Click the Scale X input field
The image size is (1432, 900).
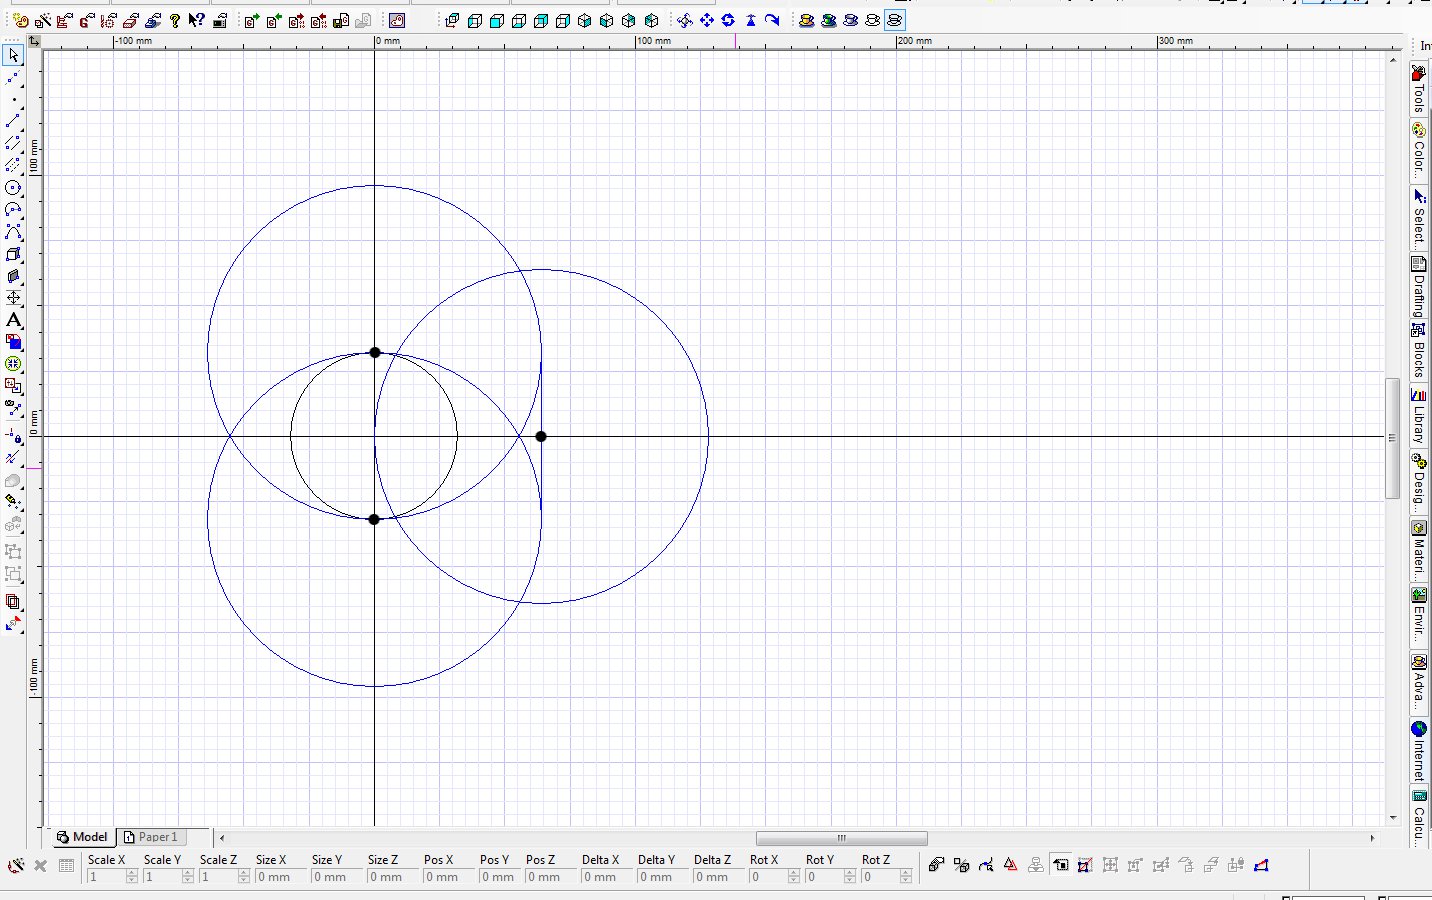[x=106, y=877]
